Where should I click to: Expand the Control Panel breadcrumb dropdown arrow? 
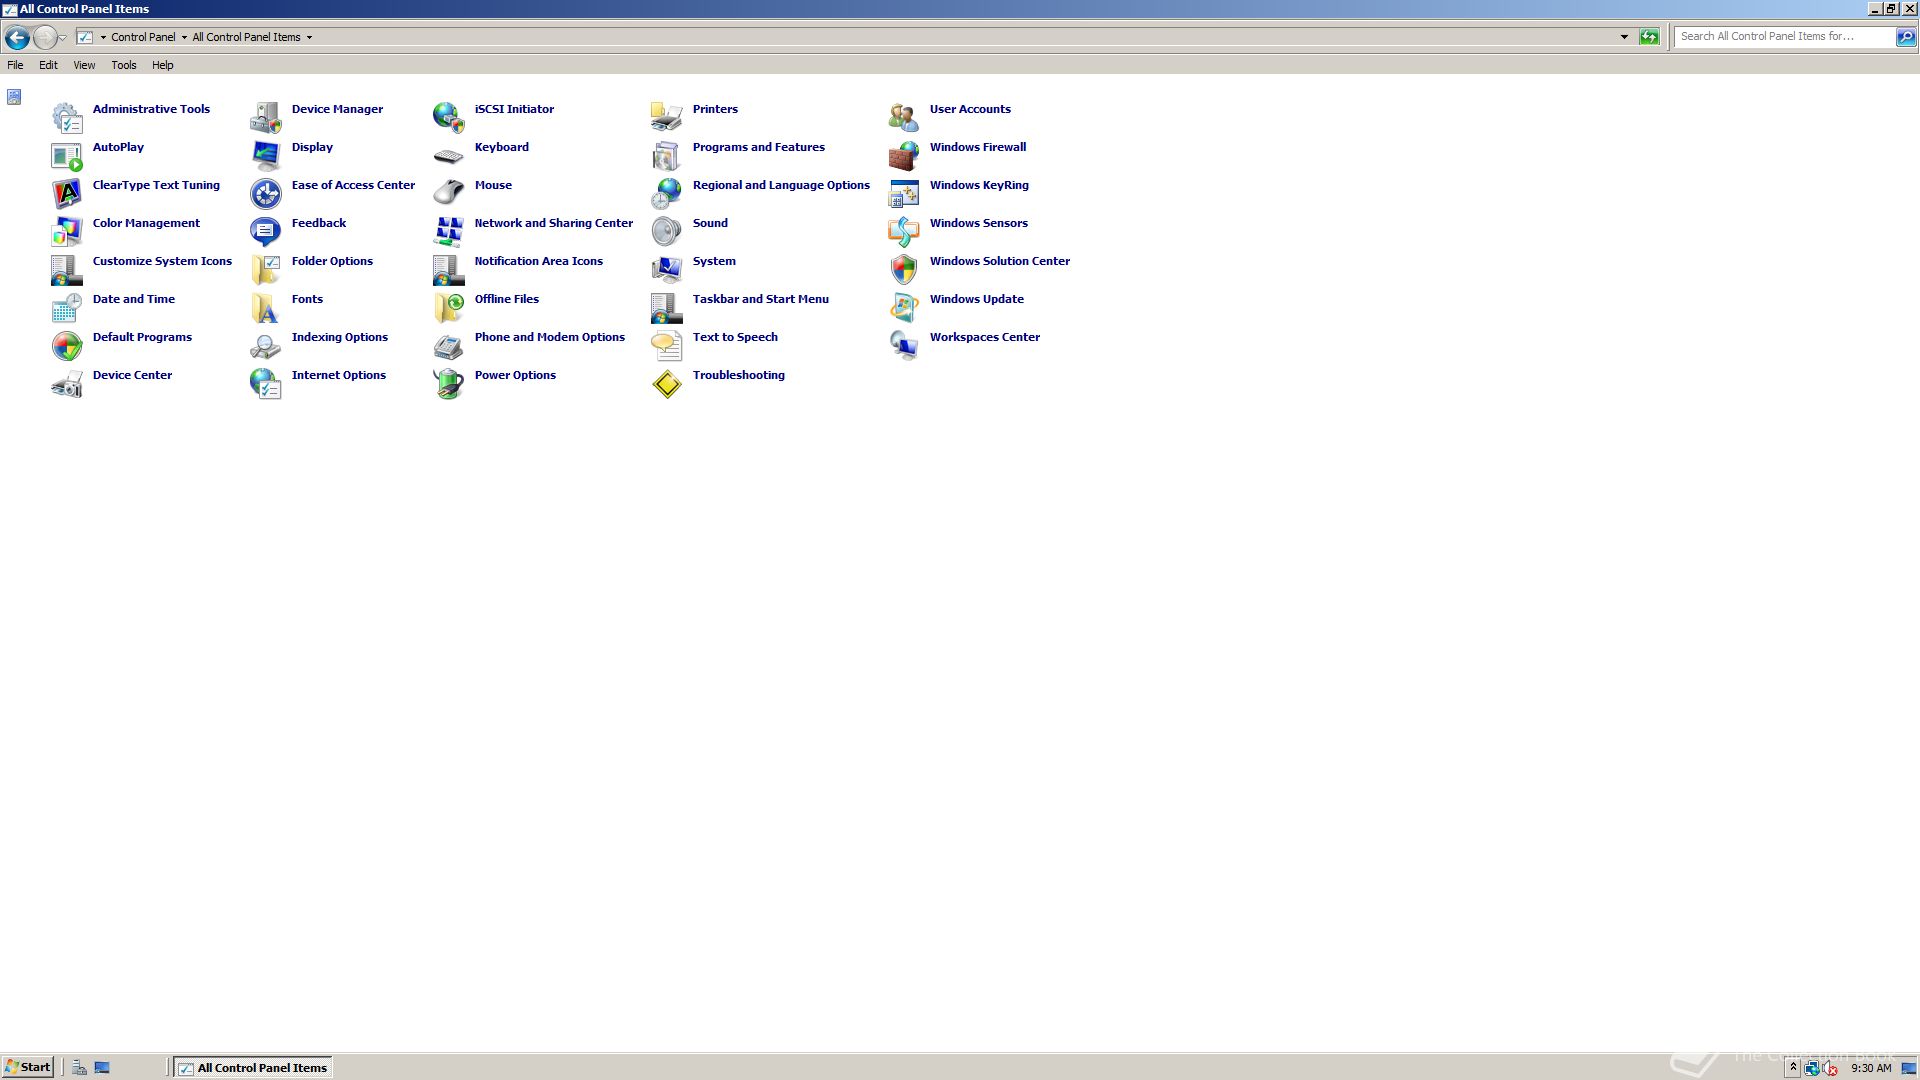point(184,37)
